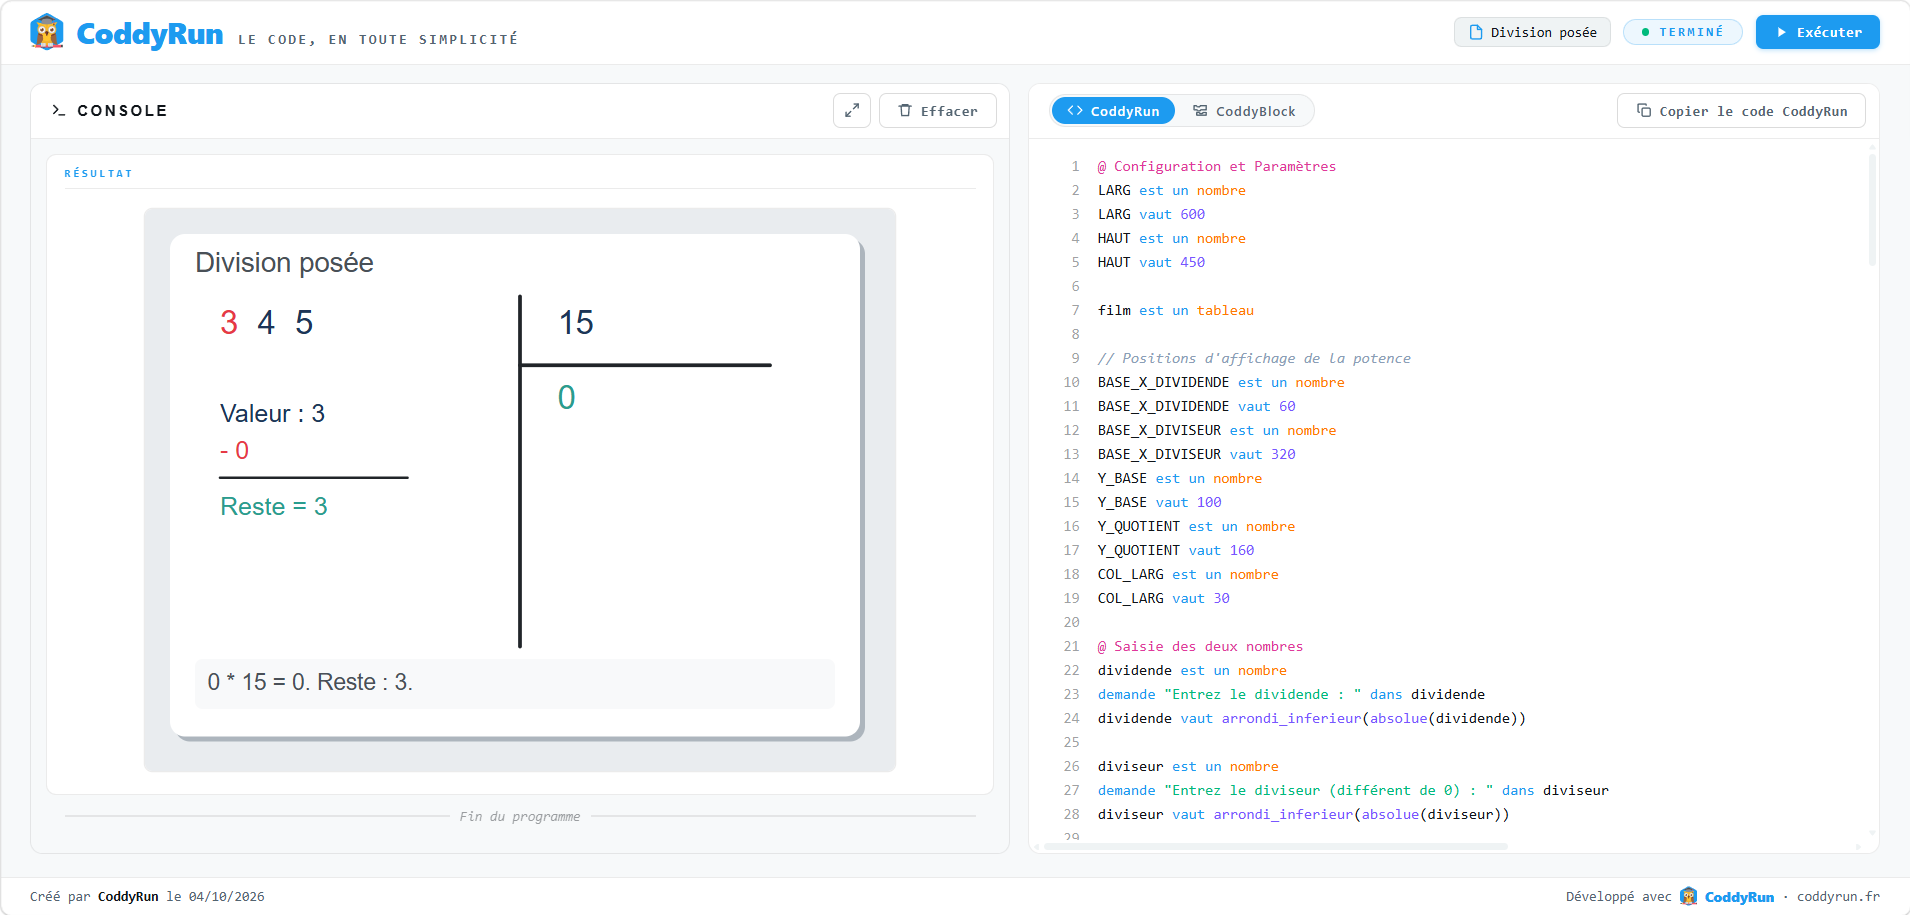
Task: Click line number 14 in the gutter
Action: pyautogui.click(x=1072, y=479)
